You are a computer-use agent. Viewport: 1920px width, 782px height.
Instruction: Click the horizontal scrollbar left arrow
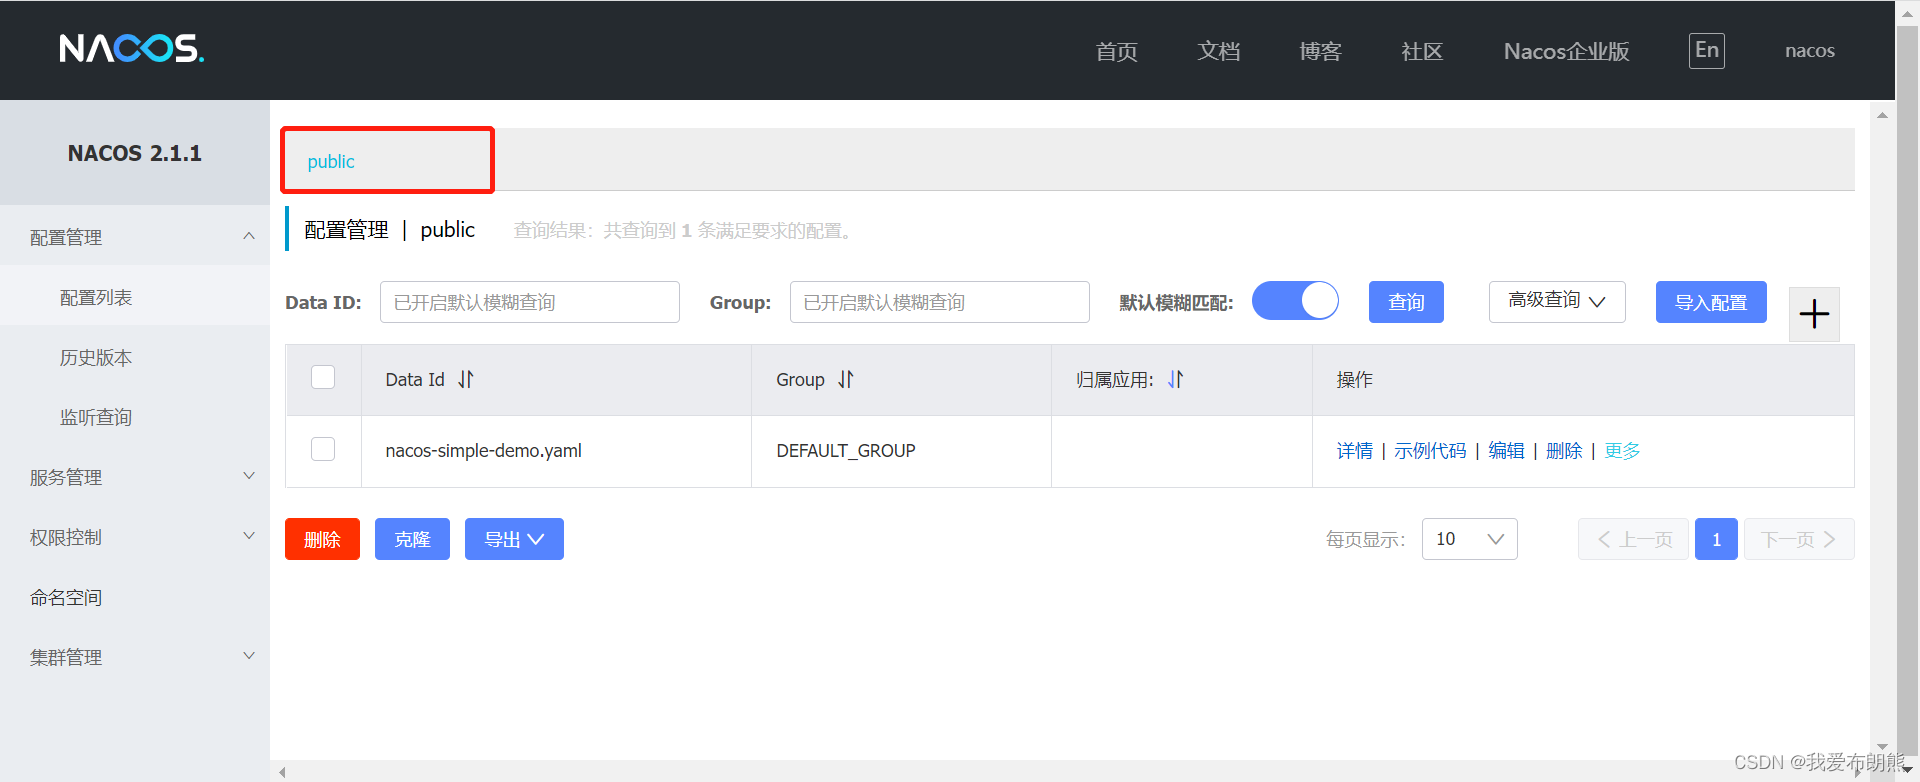(x=282, y=772)
